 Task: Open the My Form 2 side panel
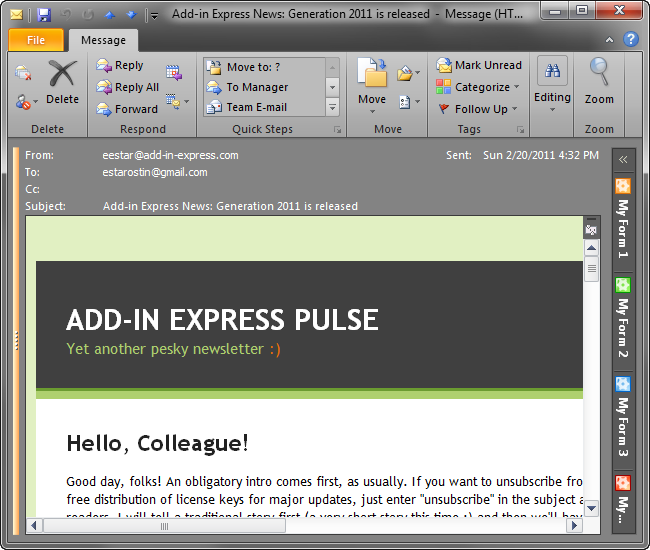[623, 317]
